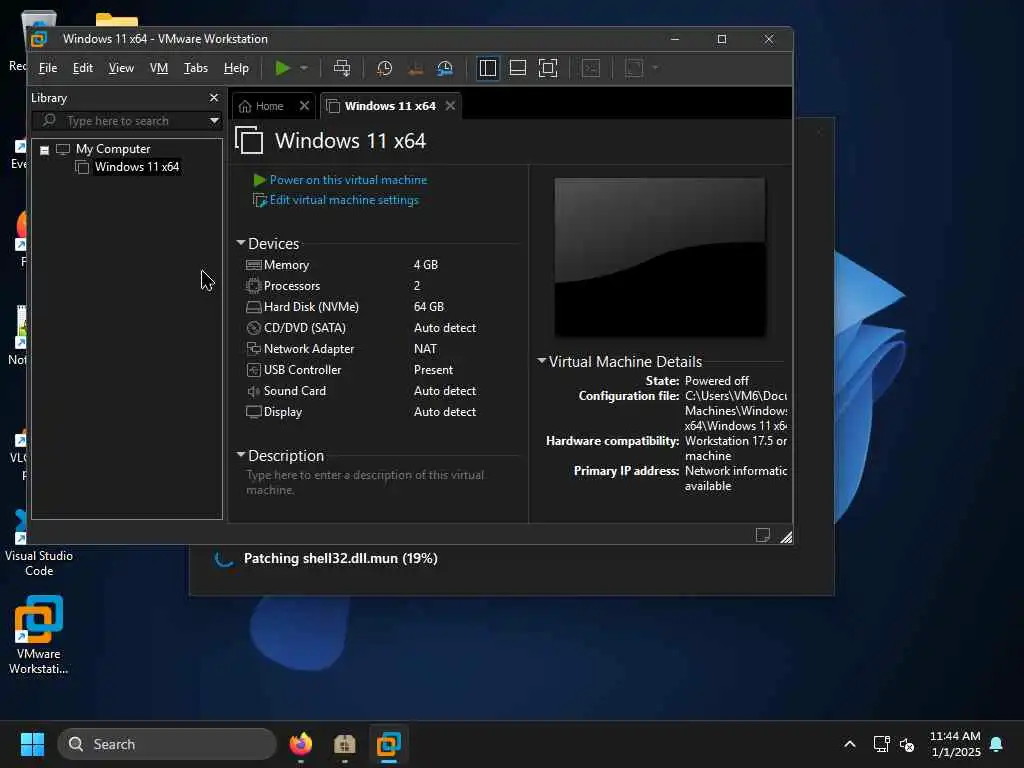Toggle the thumbnail bar view icon
This screenshot has height=768, width=1024.
(x=518, y=68)
